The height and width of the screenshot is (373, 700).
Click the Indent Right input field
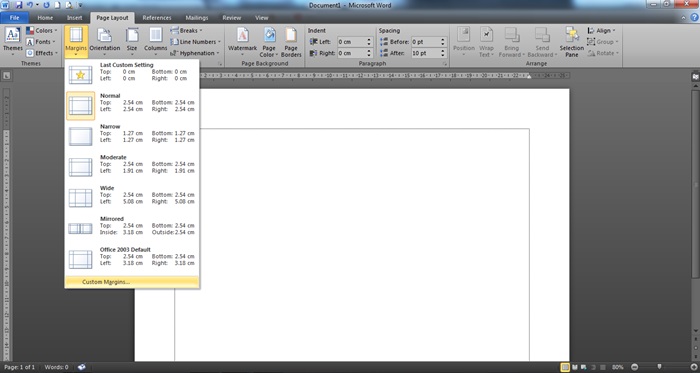pyautogui.click(x=352, y=53)
